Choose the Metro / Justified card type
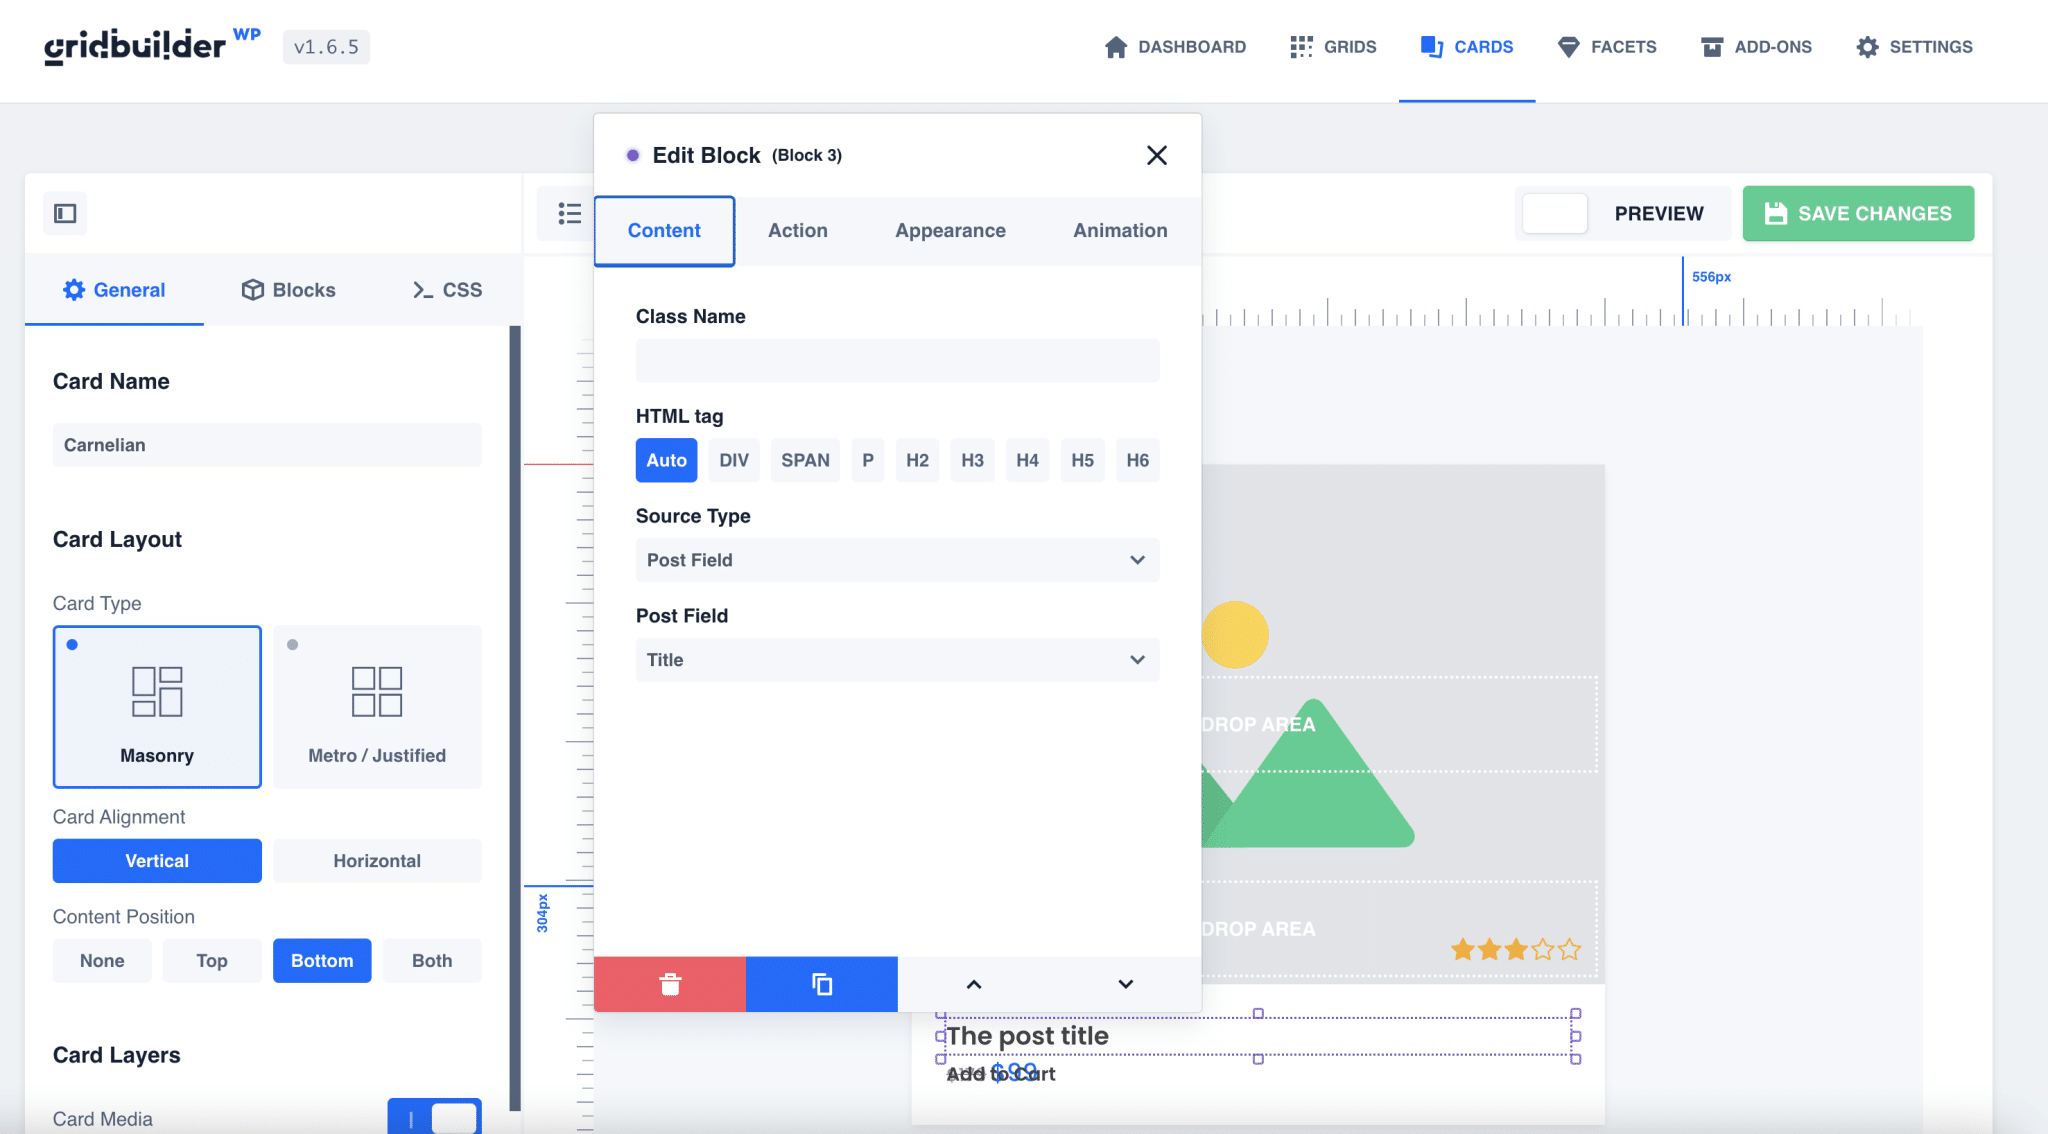This screenshot has width=2048, height=1134. [377, 707]
